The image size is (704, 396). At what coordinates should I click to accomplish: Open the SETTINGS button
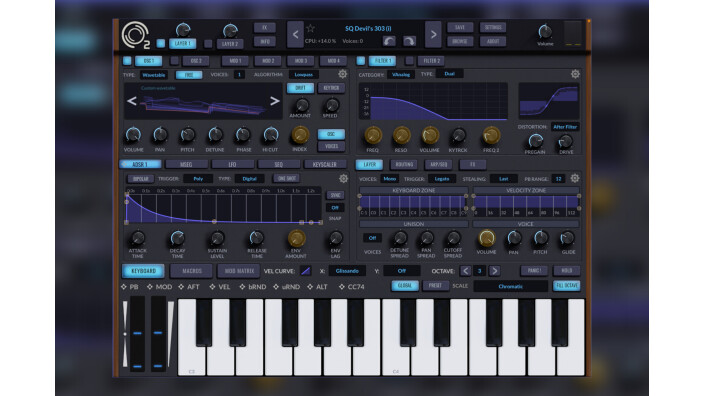click(x=493, y=27)
